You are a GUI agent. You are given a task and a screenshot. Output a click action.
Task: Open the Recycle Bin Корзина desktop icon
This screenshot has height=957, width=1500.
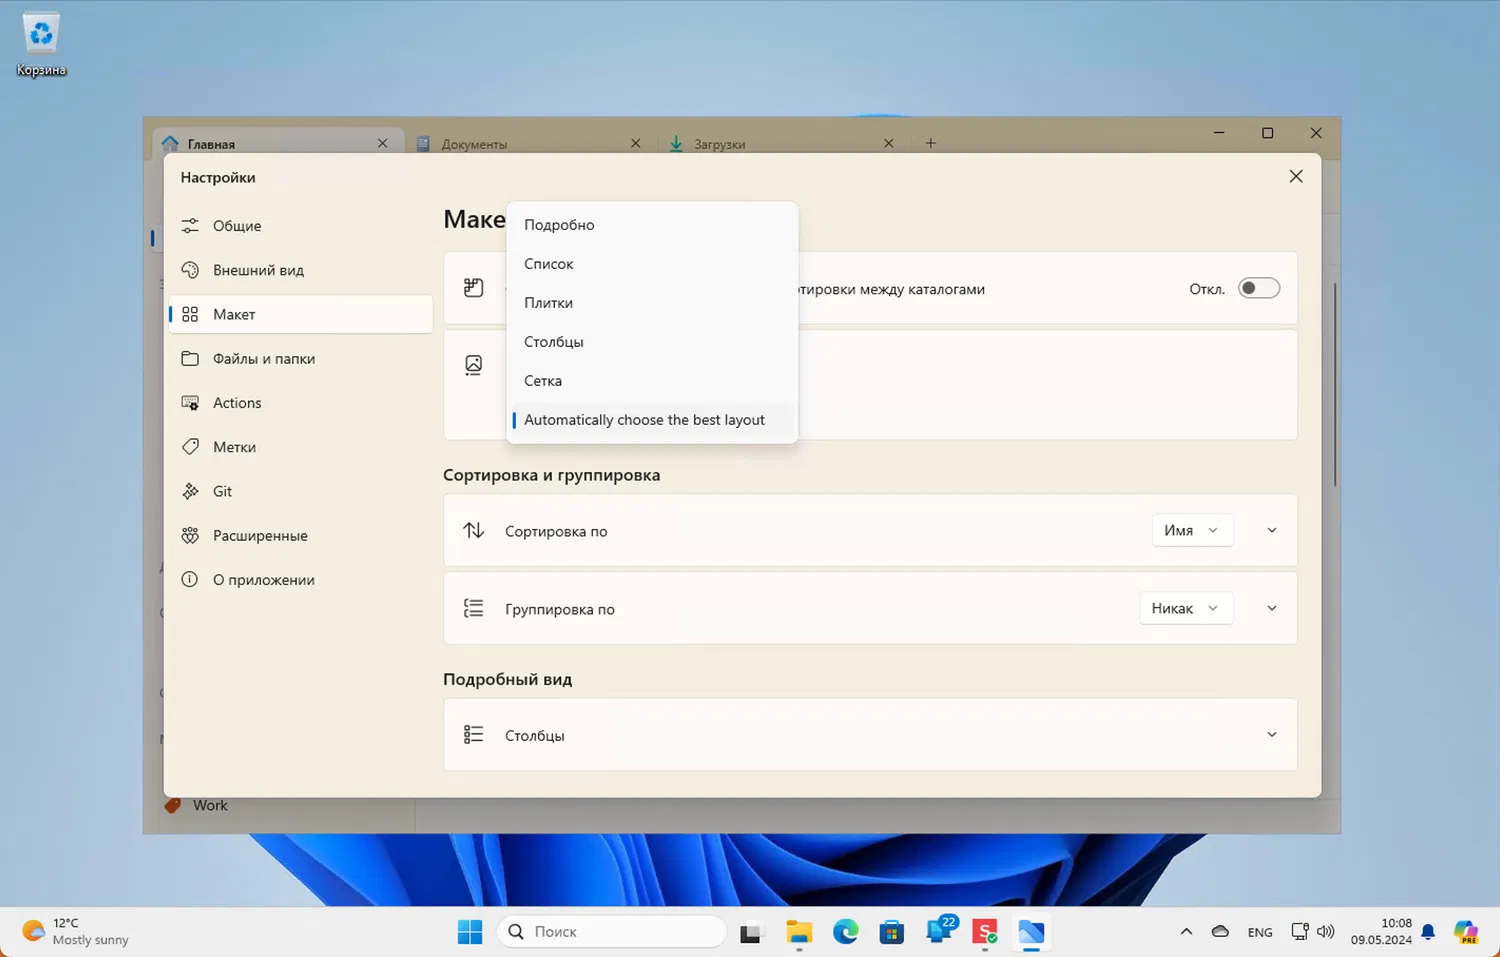point(41,45)
